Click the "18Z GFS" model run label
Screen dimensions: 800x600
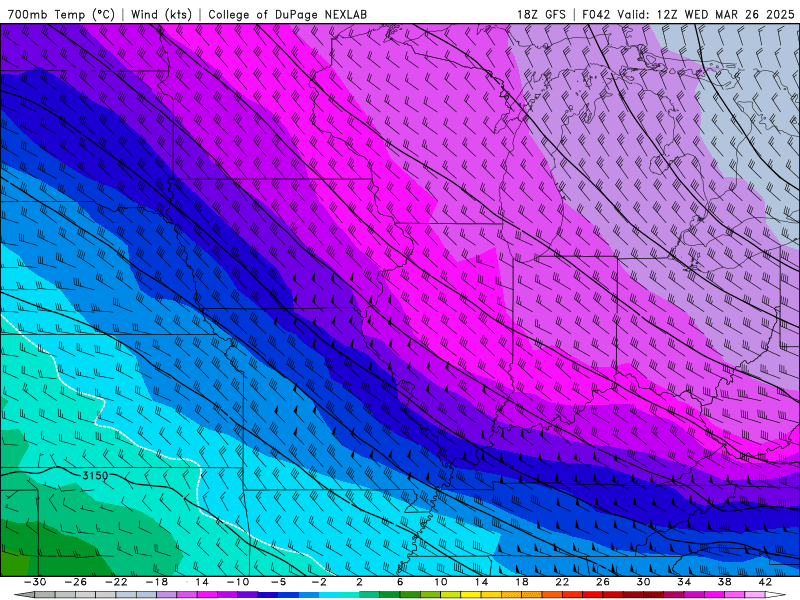[541, 15]
